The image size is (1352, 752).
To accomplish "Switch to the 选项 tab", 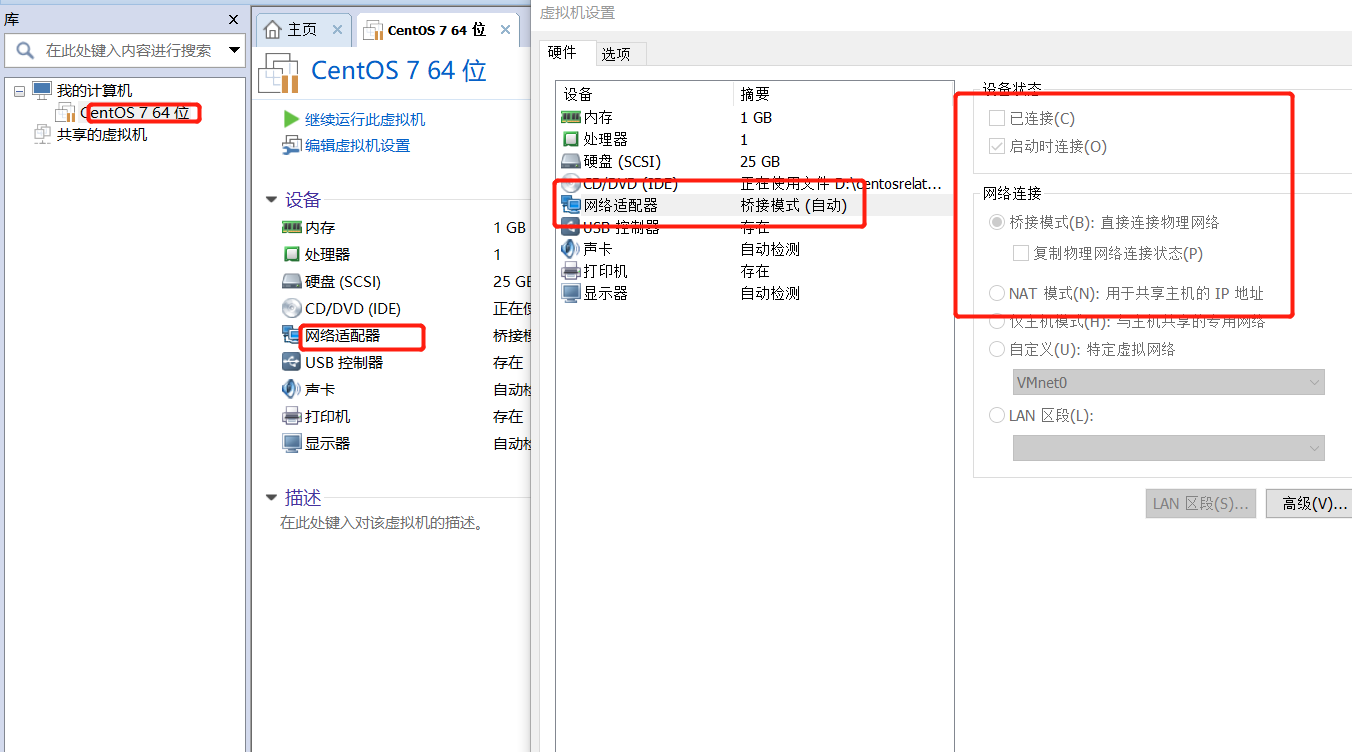I will click(x=619, y=53).
